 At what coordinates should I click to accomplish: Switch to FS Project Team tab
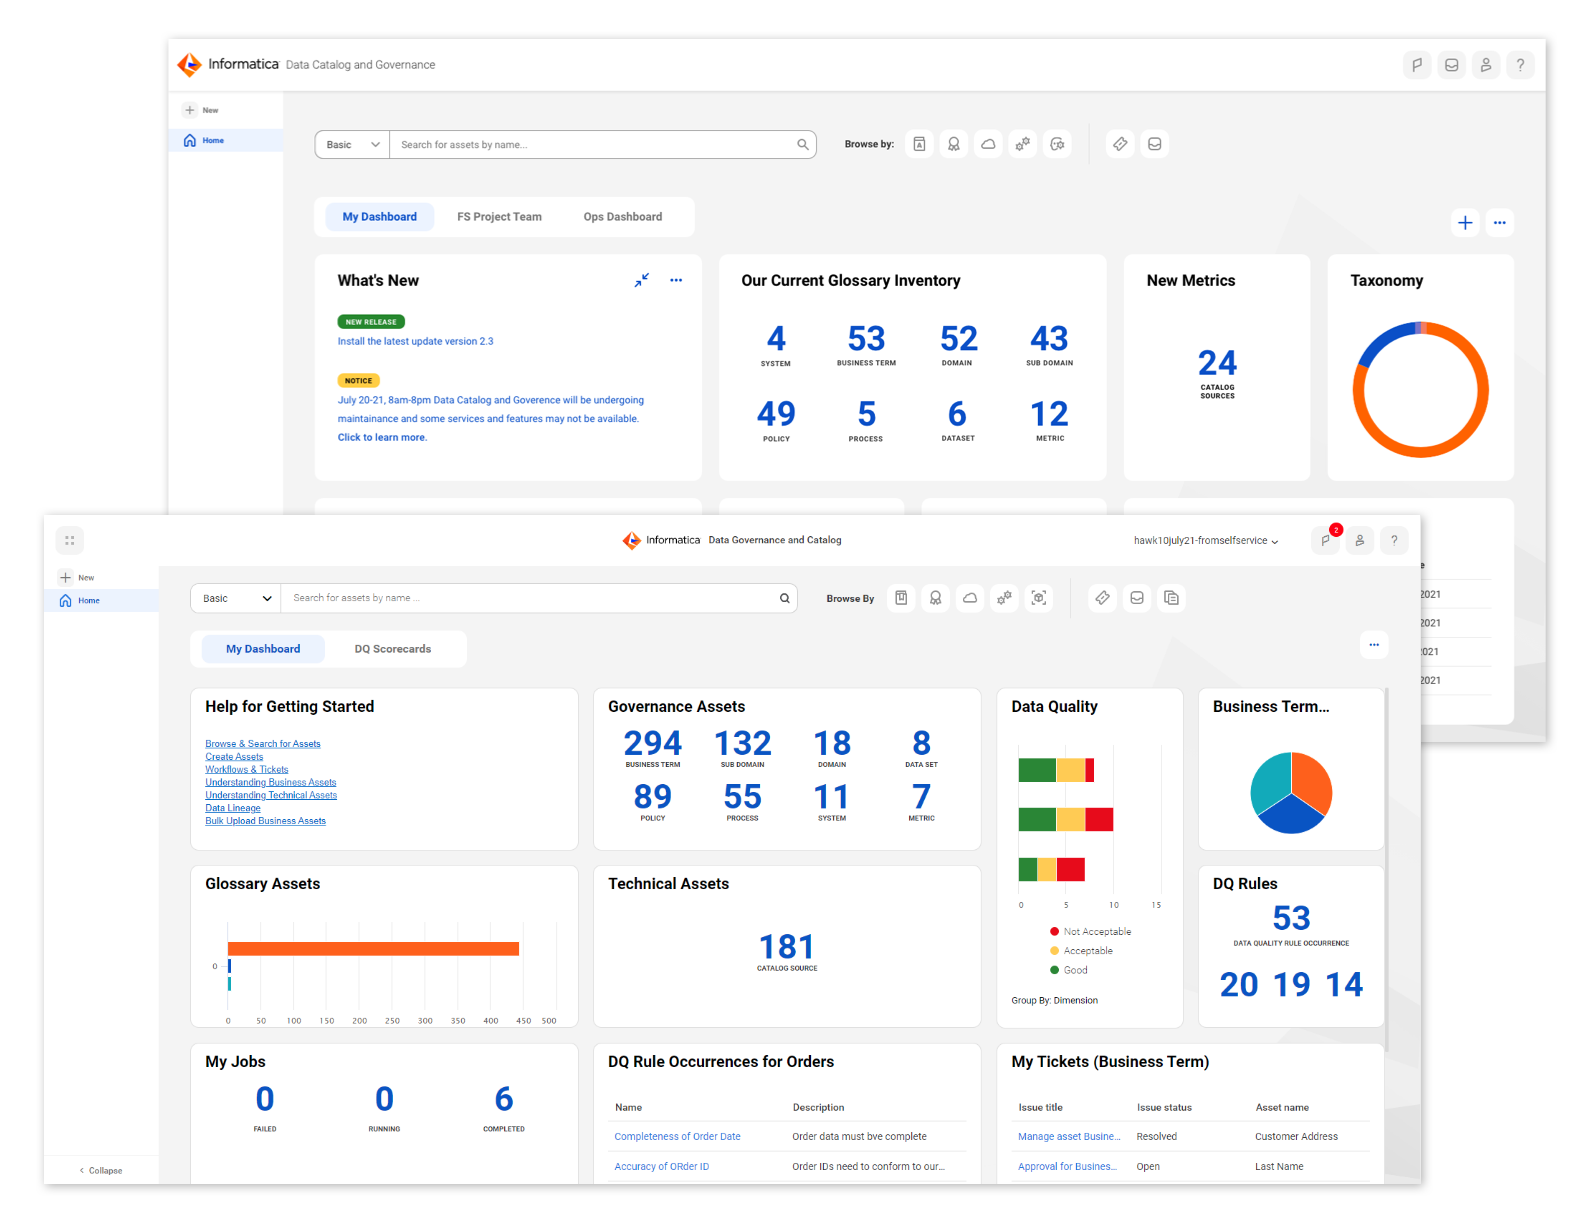tap(500, 217)
